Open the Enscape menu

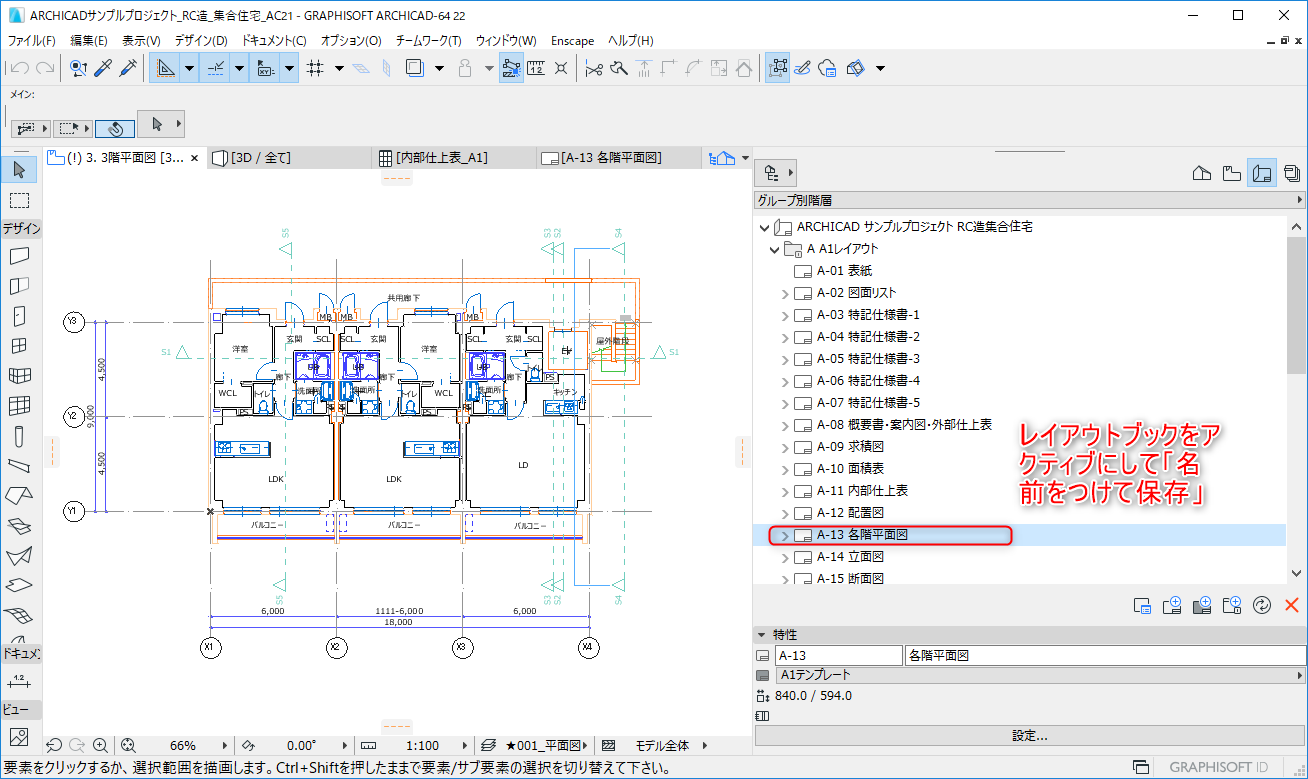point(573,41)
